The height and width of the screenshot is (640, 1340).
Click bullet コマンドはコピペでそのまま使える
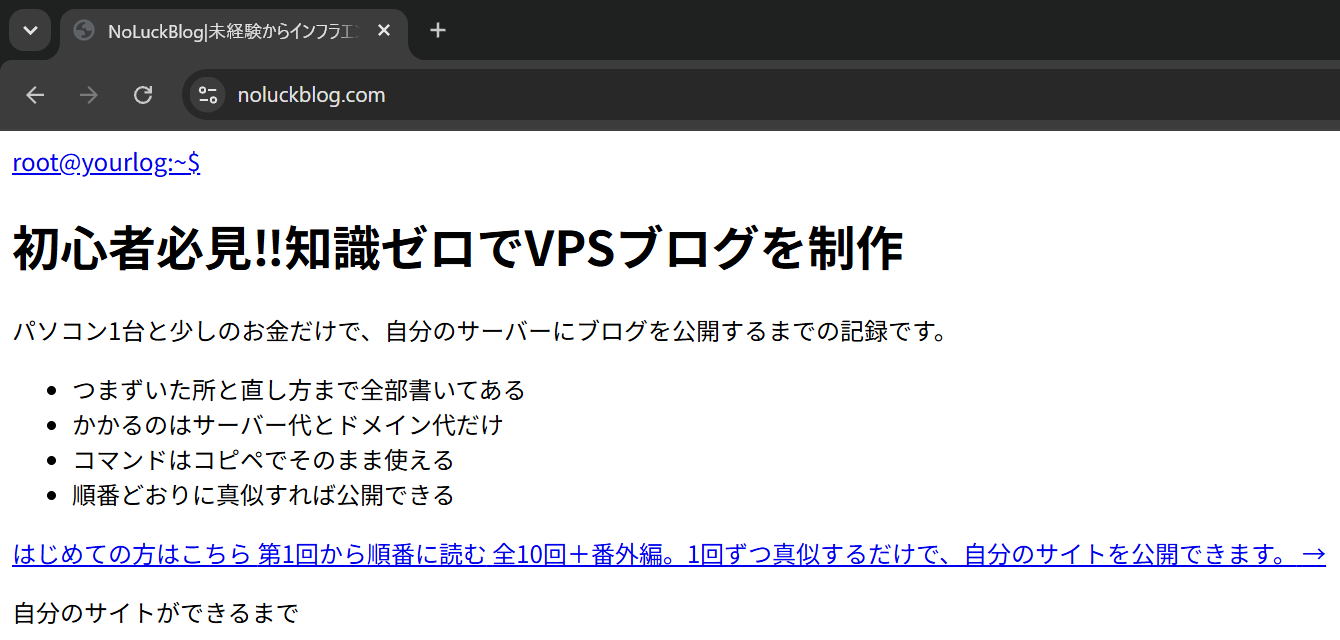263,460
